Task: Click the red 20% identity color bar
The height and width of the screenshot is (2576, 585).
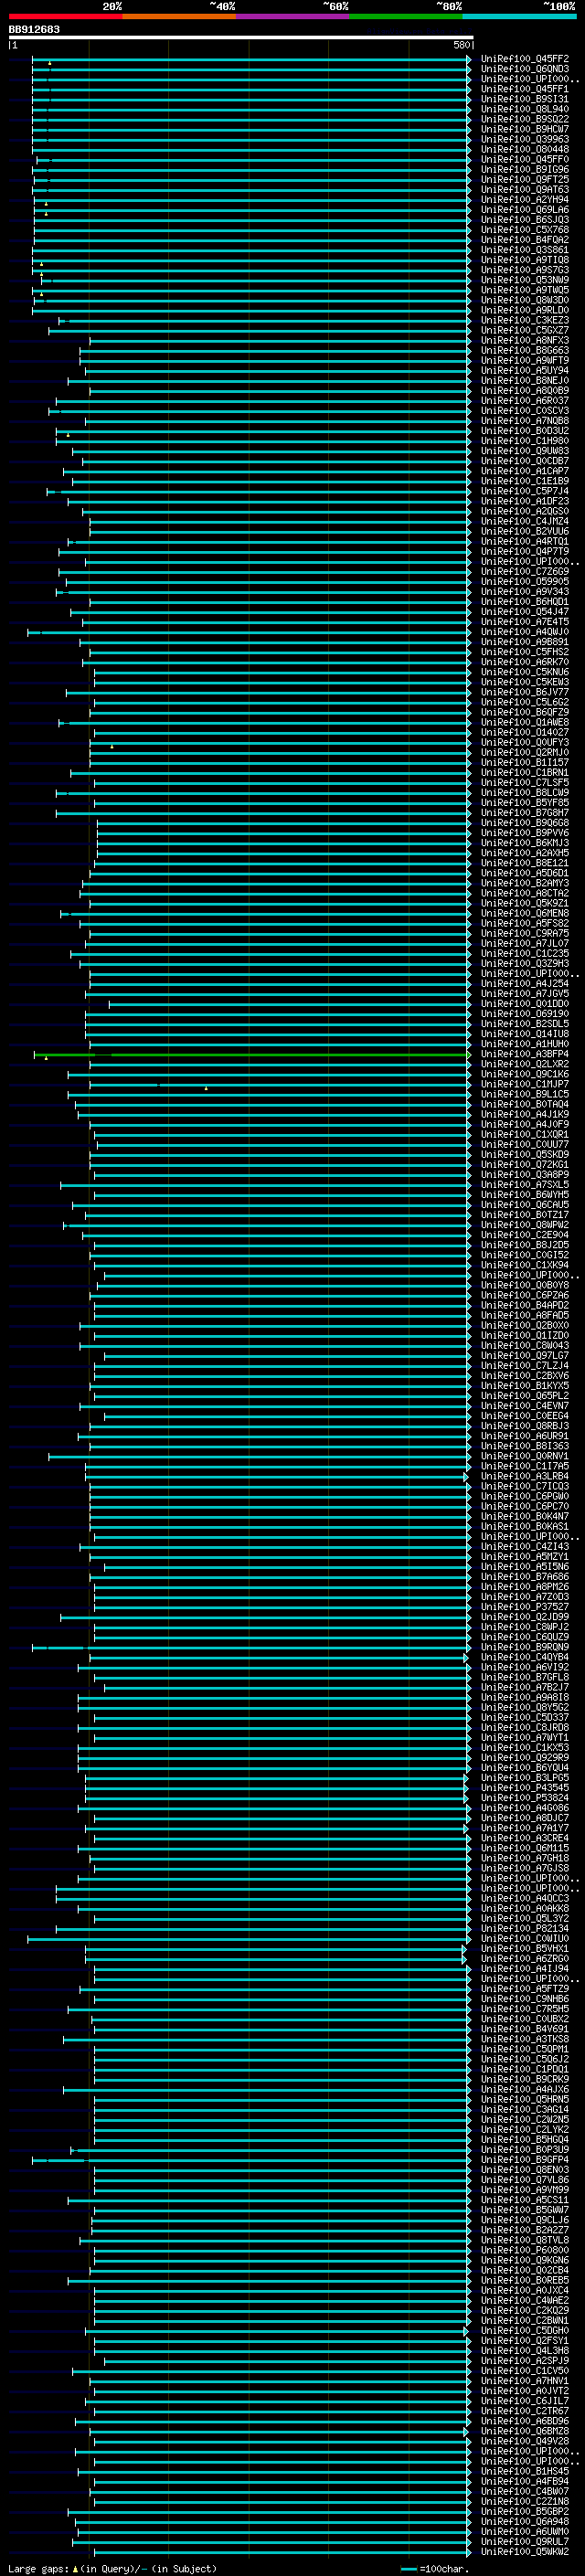Action: (x=65, y=16)
